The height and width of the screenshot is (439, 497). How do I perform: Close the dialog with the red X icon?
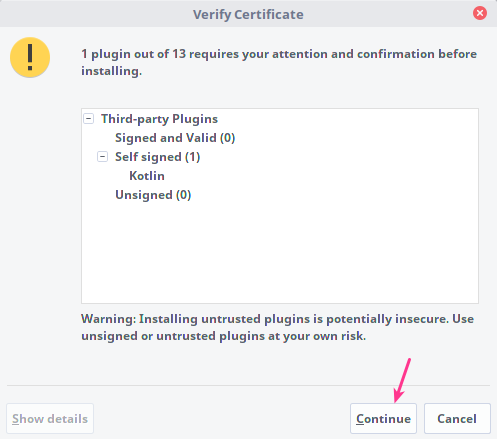click(x=480, y=13)
